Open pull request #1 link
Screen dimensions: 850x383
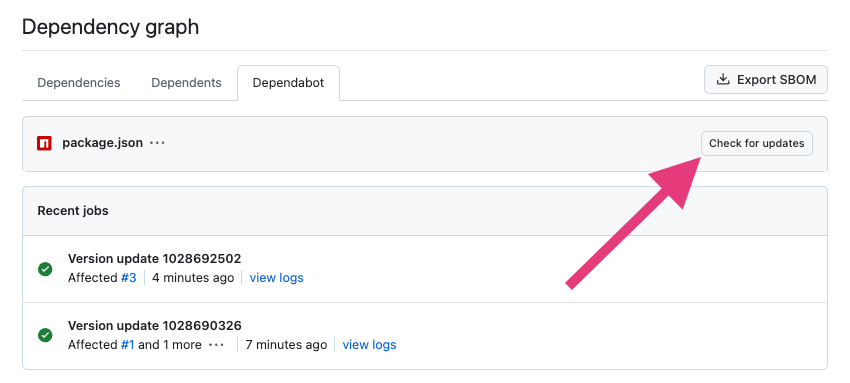point(127,345)
